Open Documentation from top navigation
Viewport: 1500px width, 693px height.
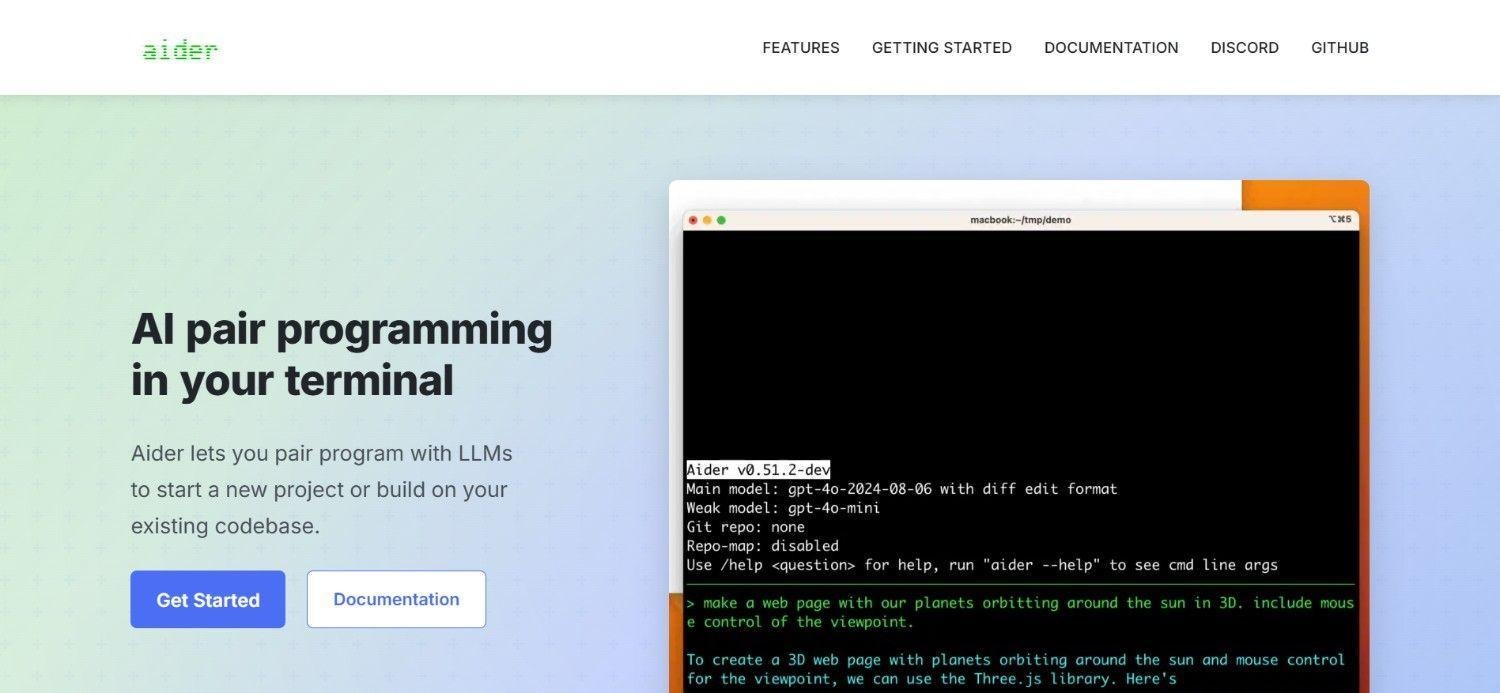tap(1111, 48)
